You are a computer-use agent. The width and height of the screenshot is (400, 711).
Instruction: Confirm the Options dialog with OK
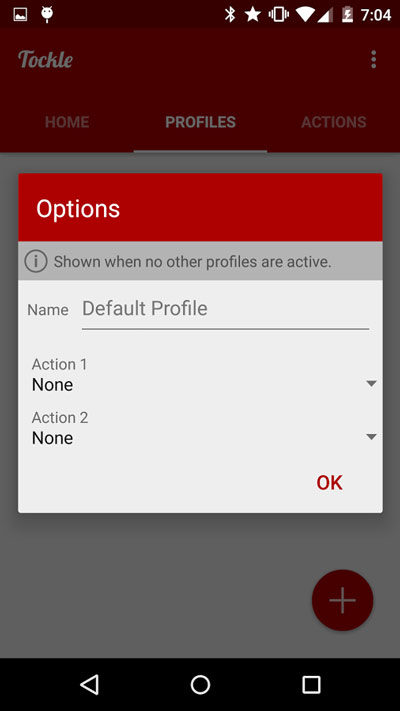[x=329, y=482]
